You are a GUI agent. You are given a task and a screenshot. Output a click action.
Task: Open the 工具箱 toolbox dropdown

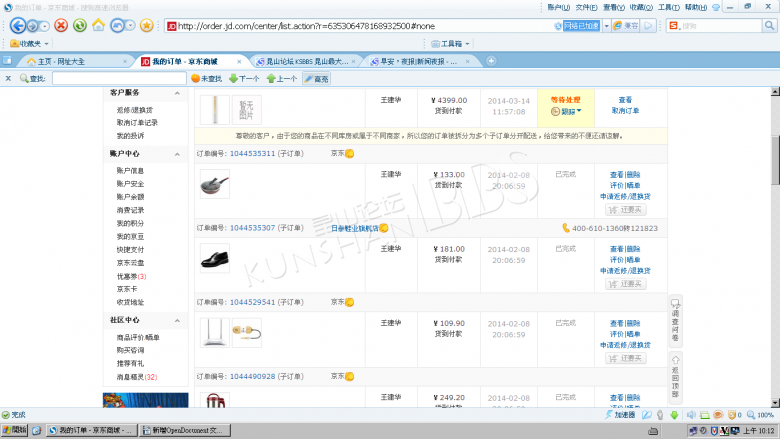click(450, 44)
